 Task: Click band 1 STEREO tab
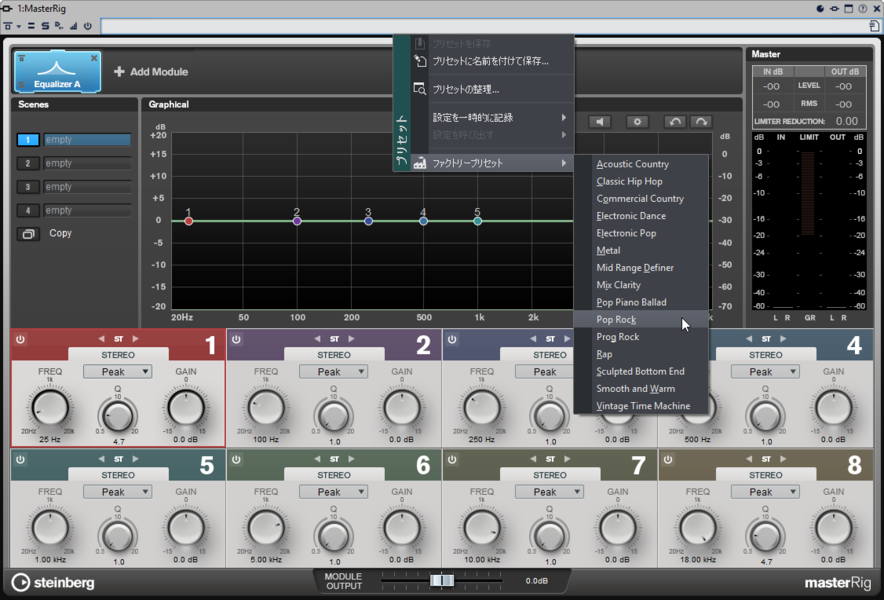(x=118, y=355)
